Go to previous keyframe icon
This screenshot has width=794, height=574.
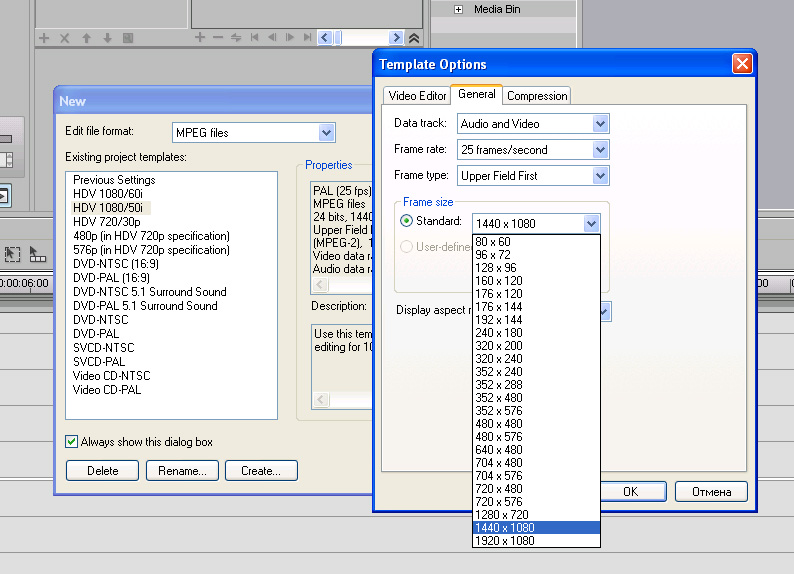click(x=272, y=37)
